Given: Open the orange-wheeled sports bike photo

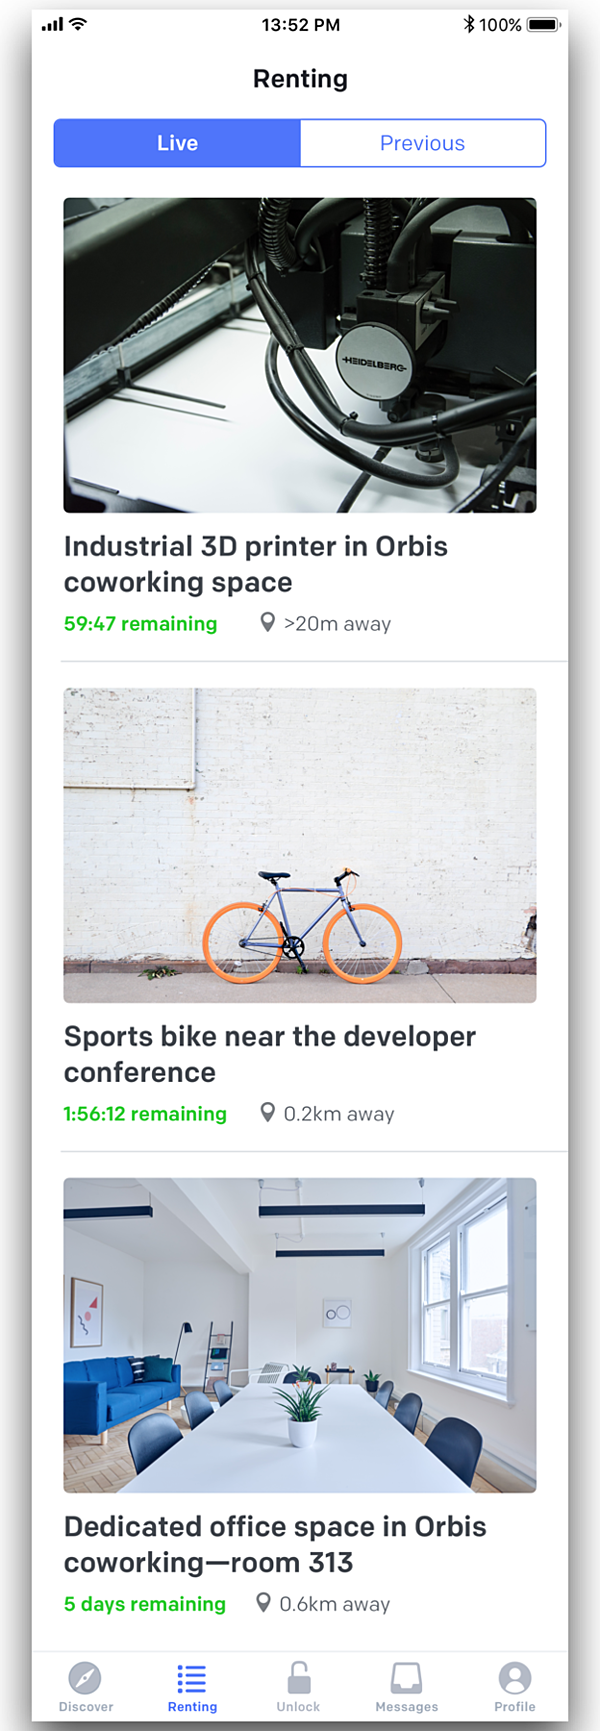Looking at the screenshot, I should 300,845.
